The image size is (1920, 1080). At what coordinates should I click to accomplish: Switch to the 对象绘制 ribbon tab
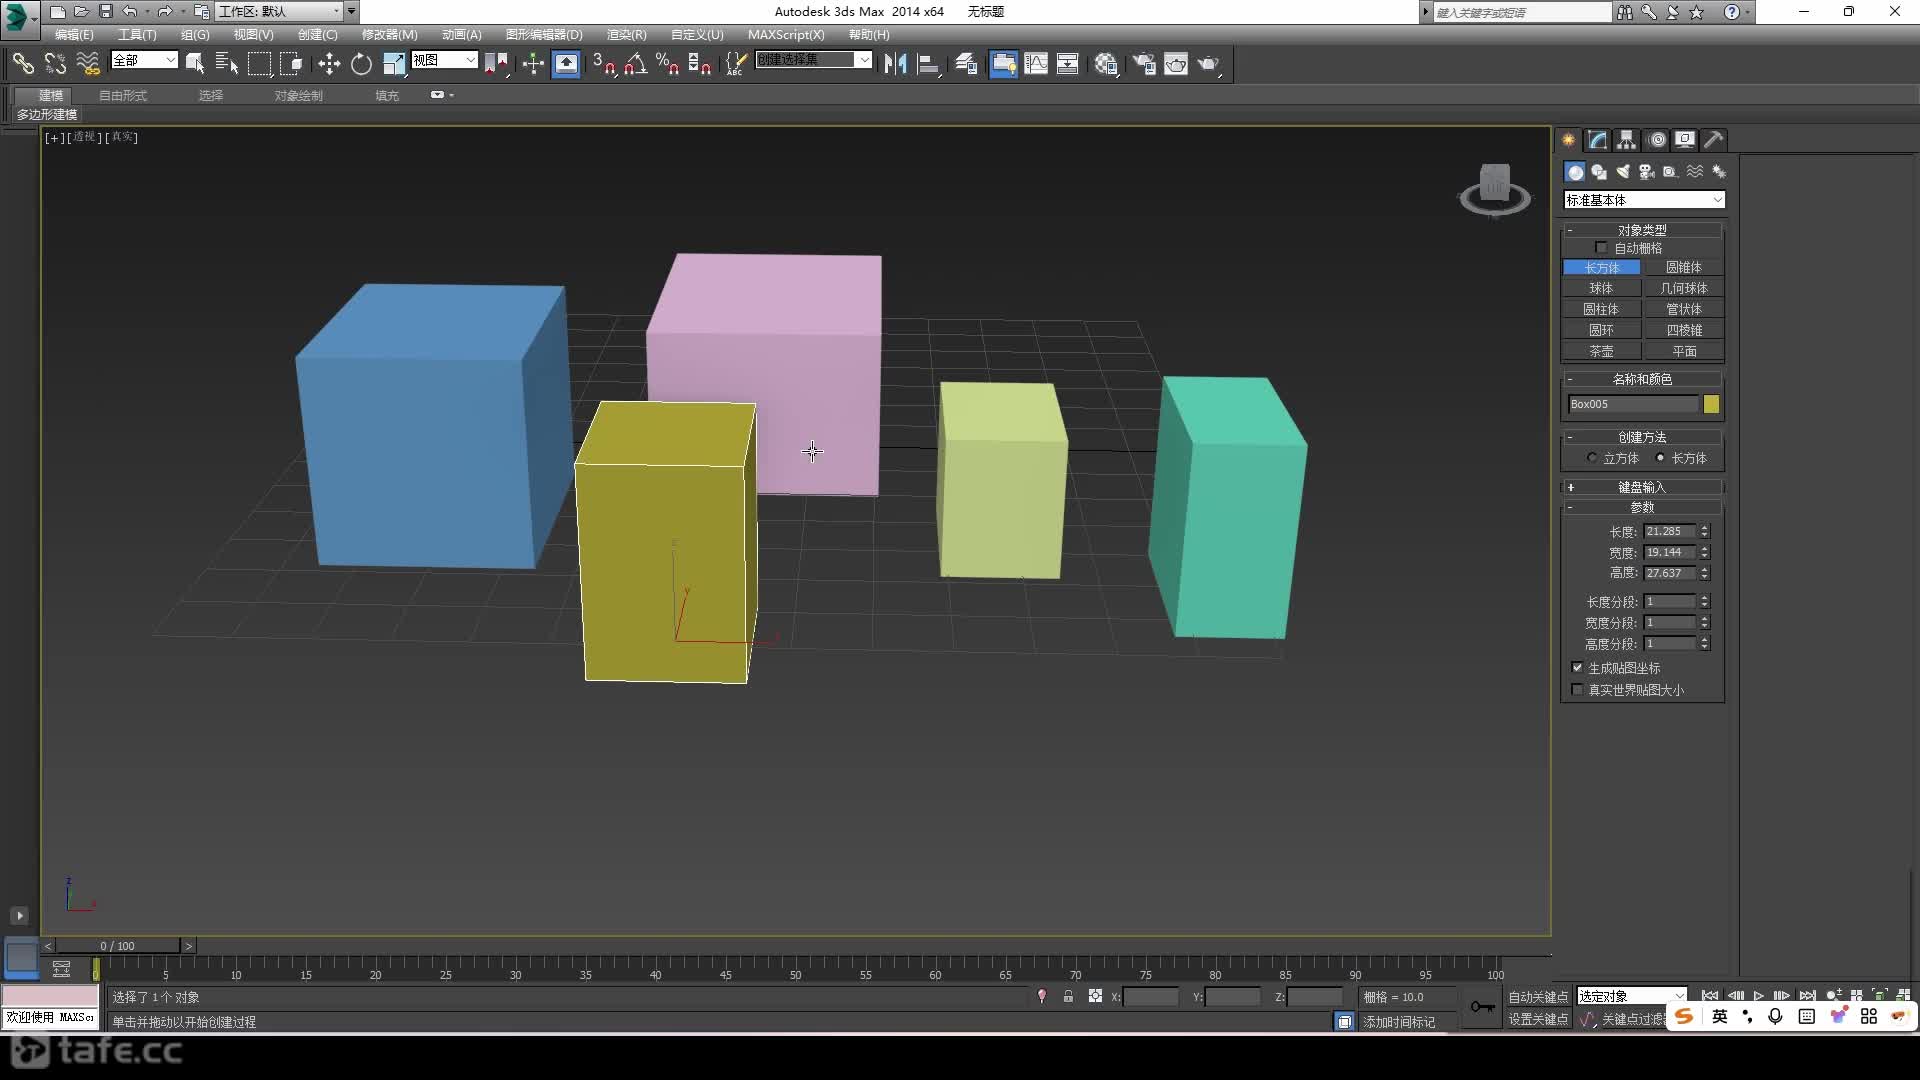point(299,96)
